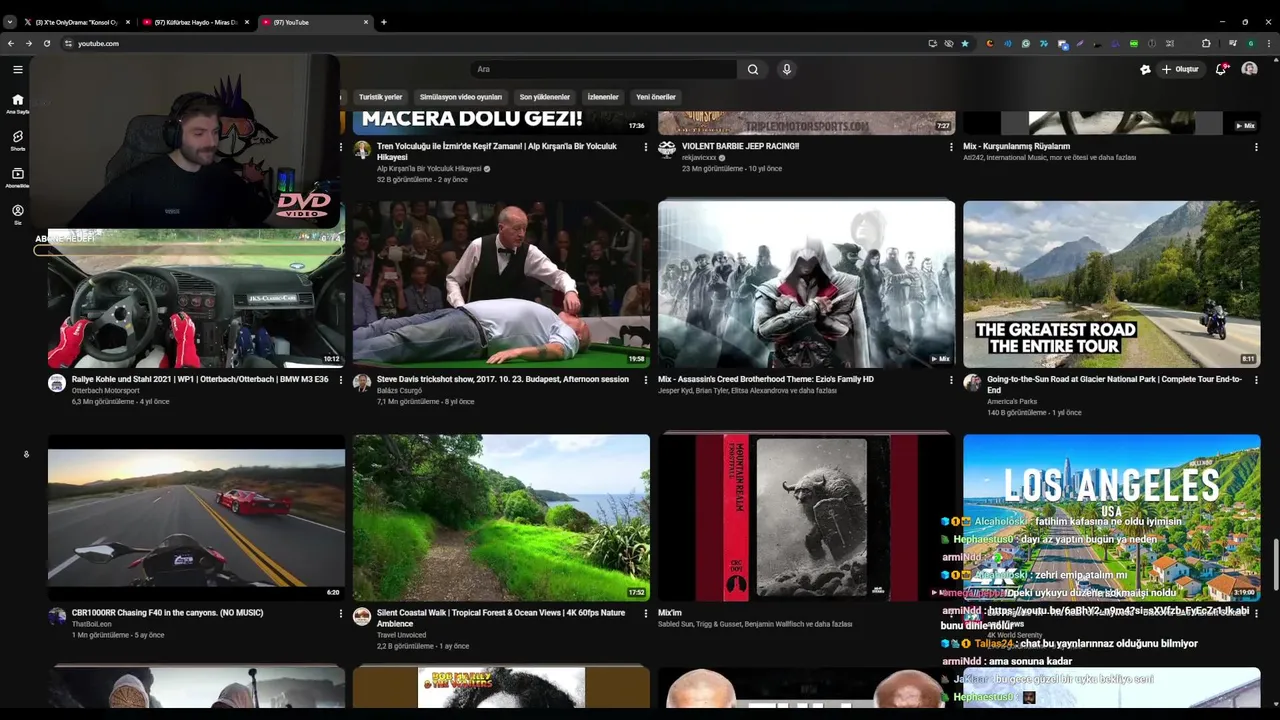
Task: Play the CBR1000RR Chasing F40 thumbnail
Action: click(196, 517)
